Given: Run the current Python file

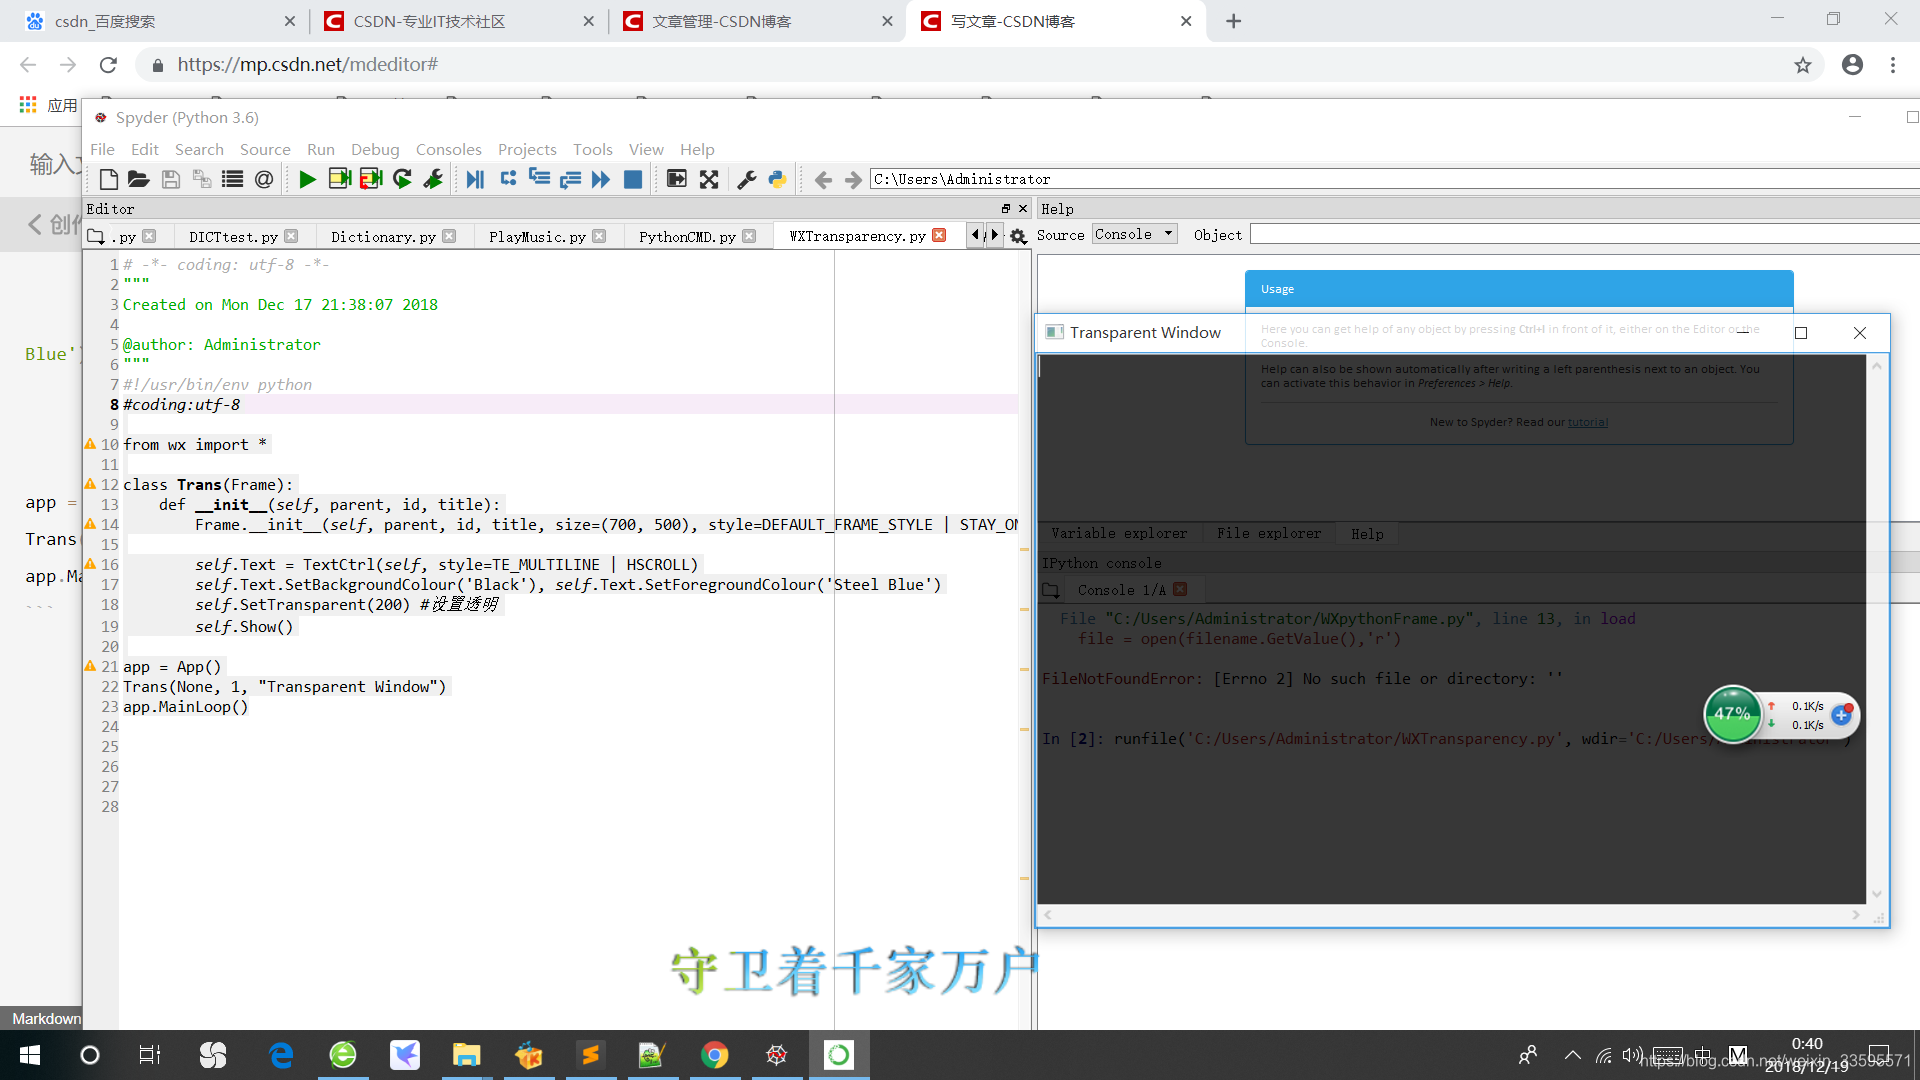Looking at the screenshot, I should point(307,179).
